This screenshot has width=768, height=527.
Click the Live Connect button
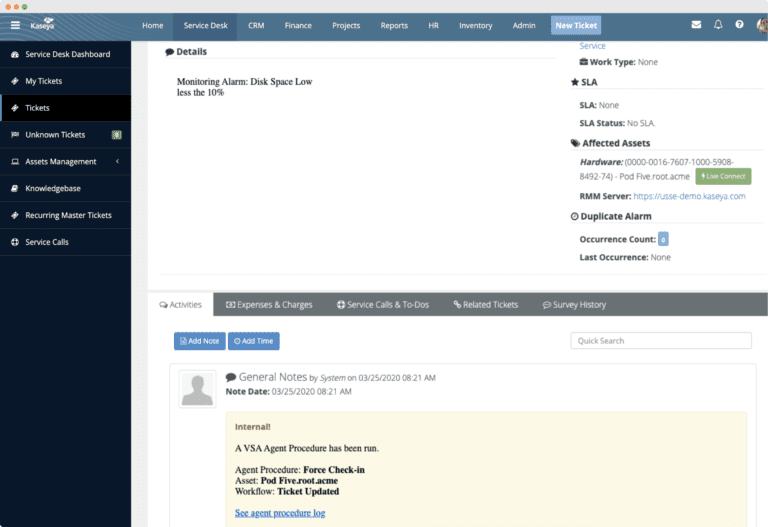[x=723, y=176]
